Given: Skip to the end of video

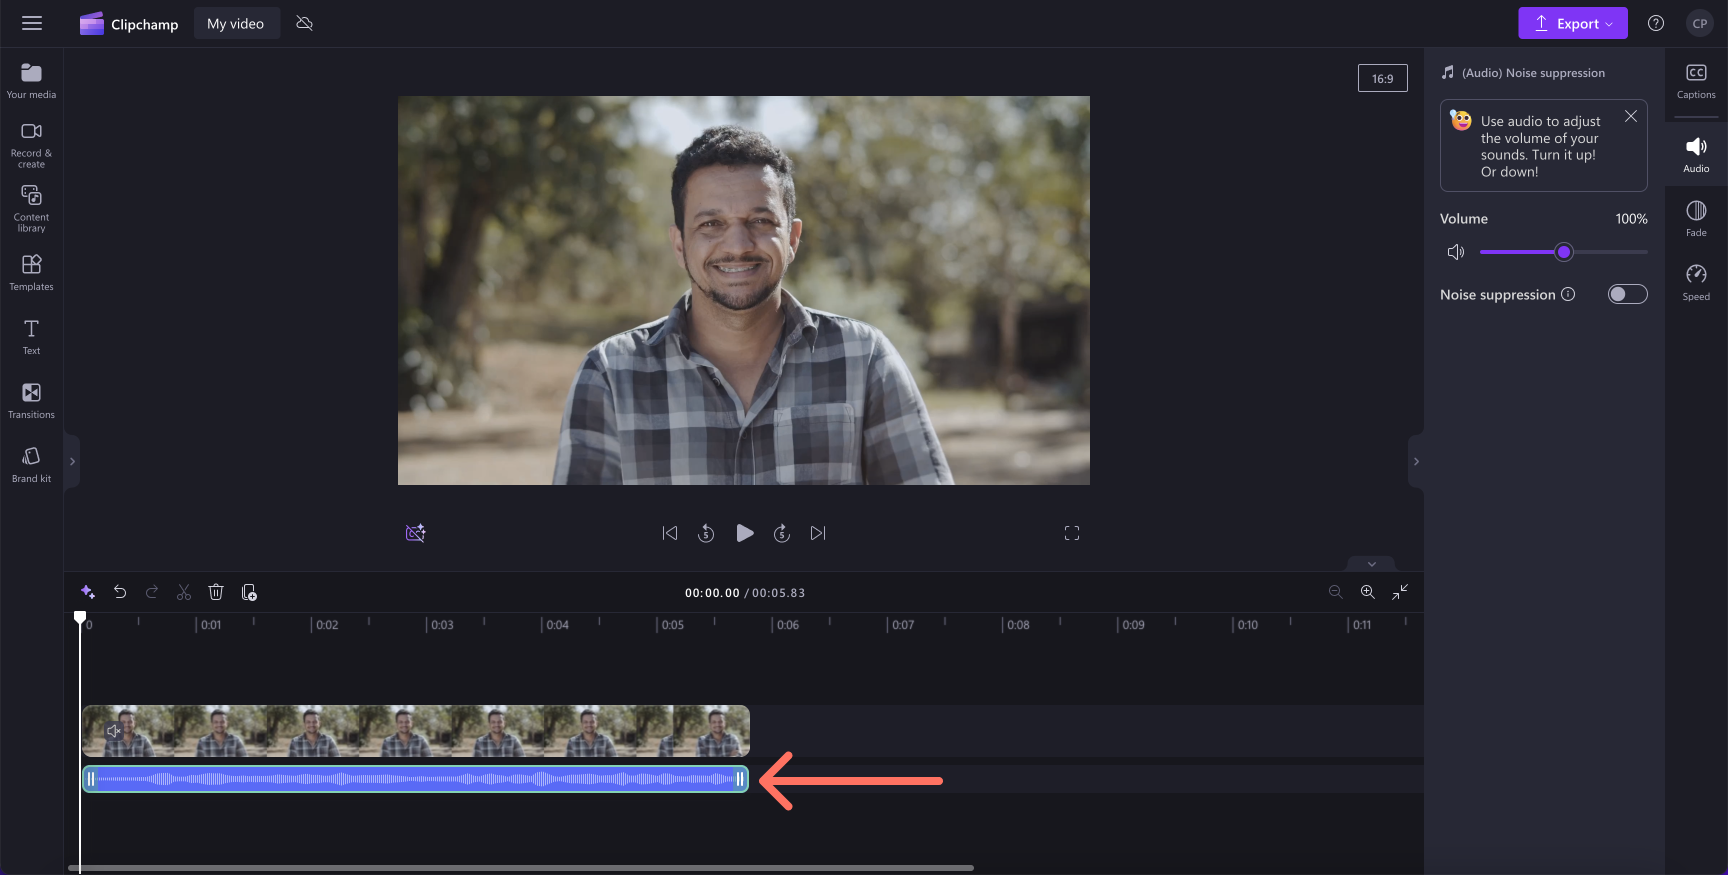Looking at the screenshot, I should click(x=818, y=533).
